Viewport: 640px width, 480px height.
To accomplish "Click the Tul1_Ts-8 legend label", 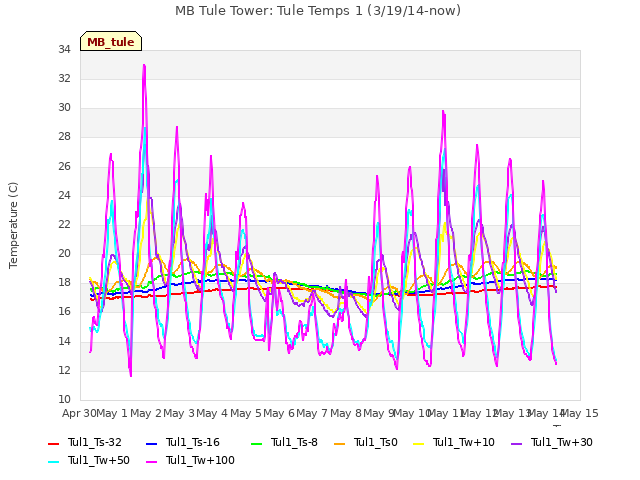I will click(294, 442).
